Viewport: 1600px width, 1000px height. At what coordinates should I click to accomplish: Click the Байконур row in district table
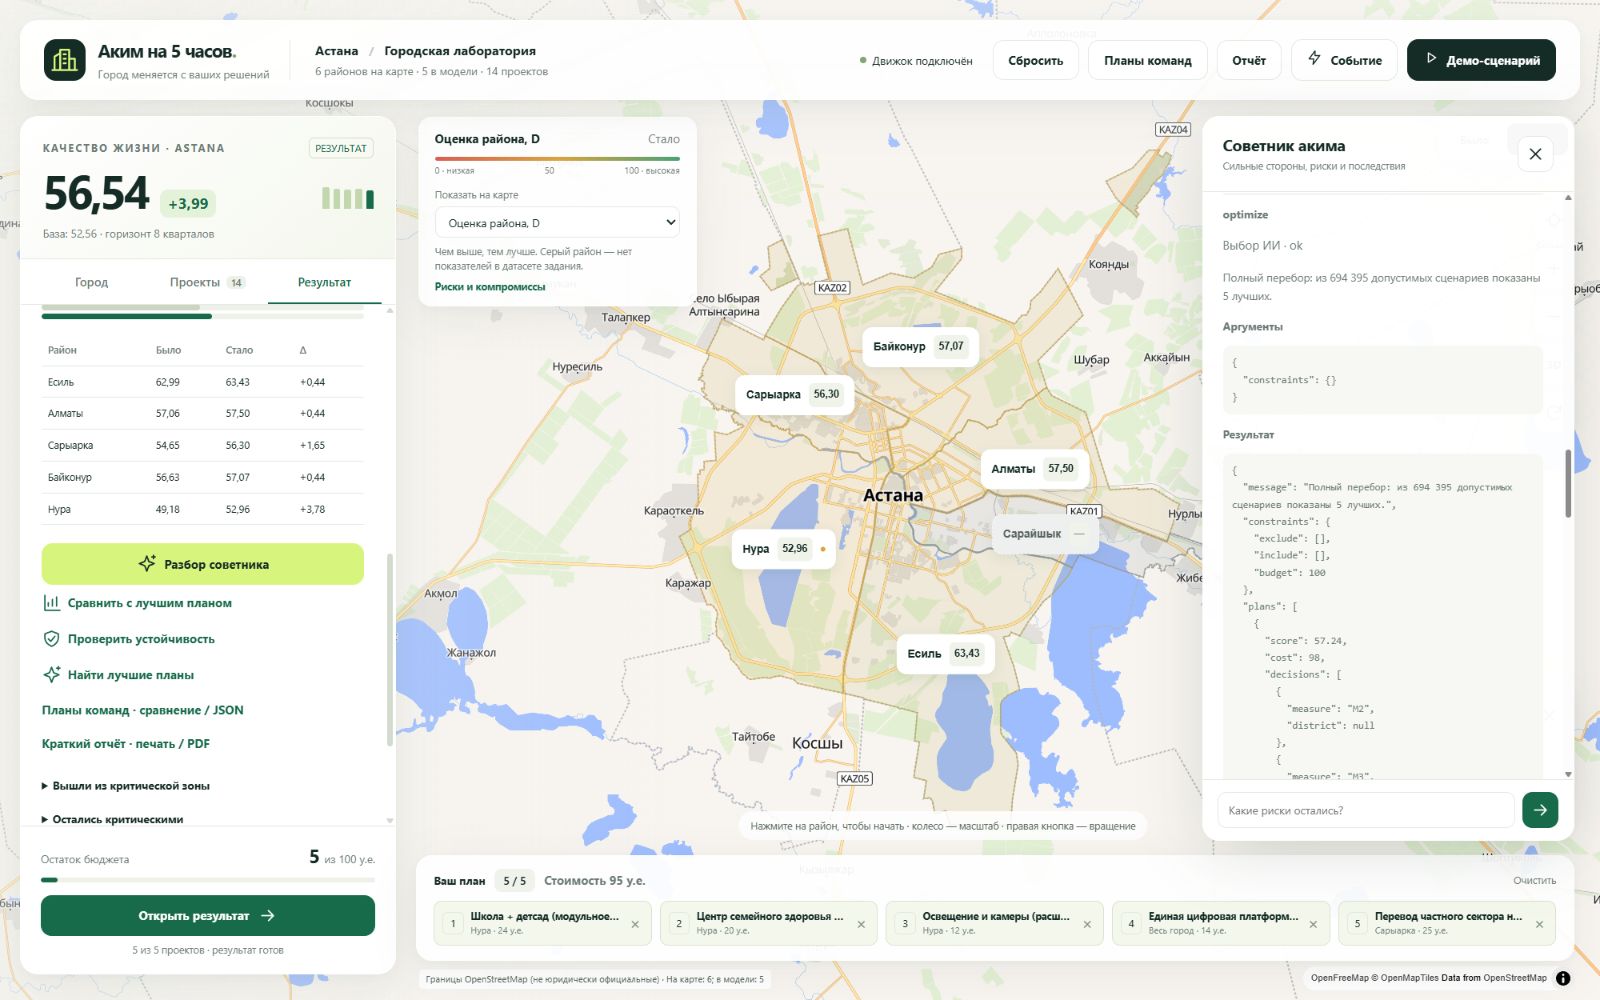(203, 477)
